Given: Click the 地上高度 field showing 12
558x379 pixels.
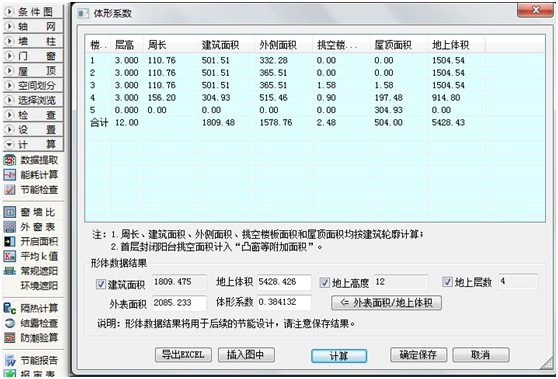Looking at the screenshot, I should pyautogui.click(x=401, y=282).
